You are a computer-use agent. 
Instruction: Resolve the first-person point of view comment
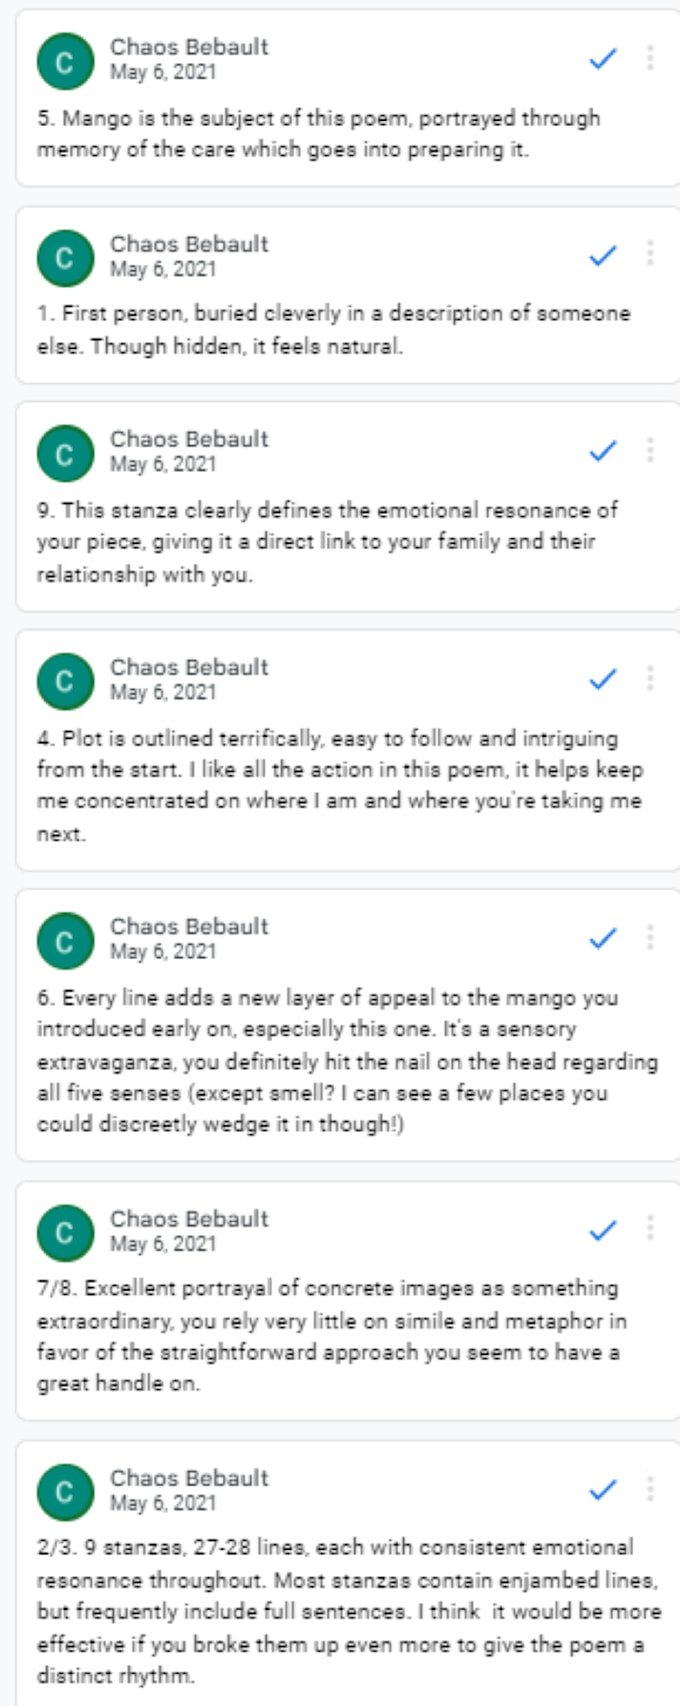[x=600, y=255]
